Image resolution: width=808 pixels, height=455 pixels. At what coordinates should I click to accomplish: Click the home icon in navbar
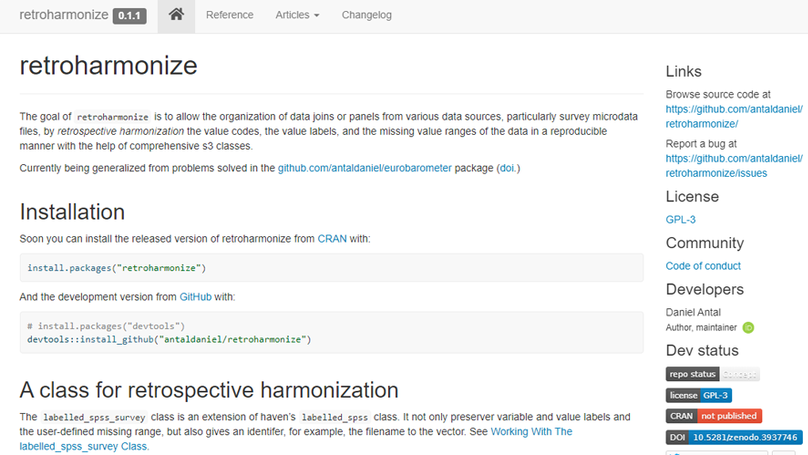(176, 15)
